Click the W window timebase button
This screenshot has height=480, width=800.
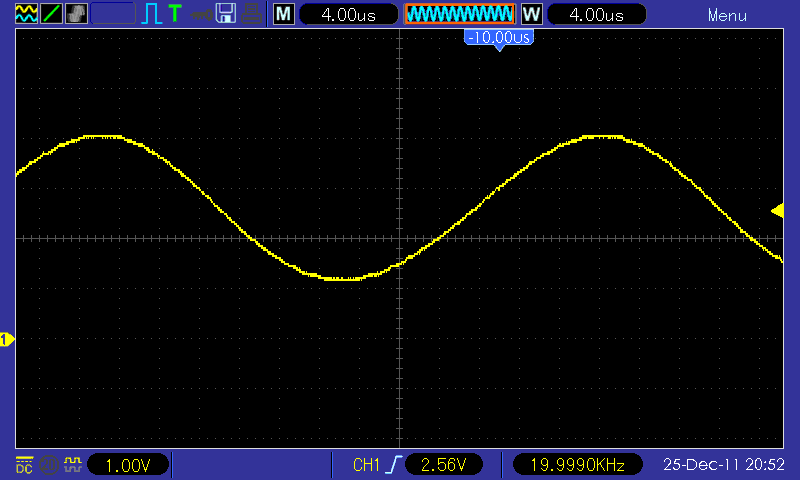pos(531,15)
